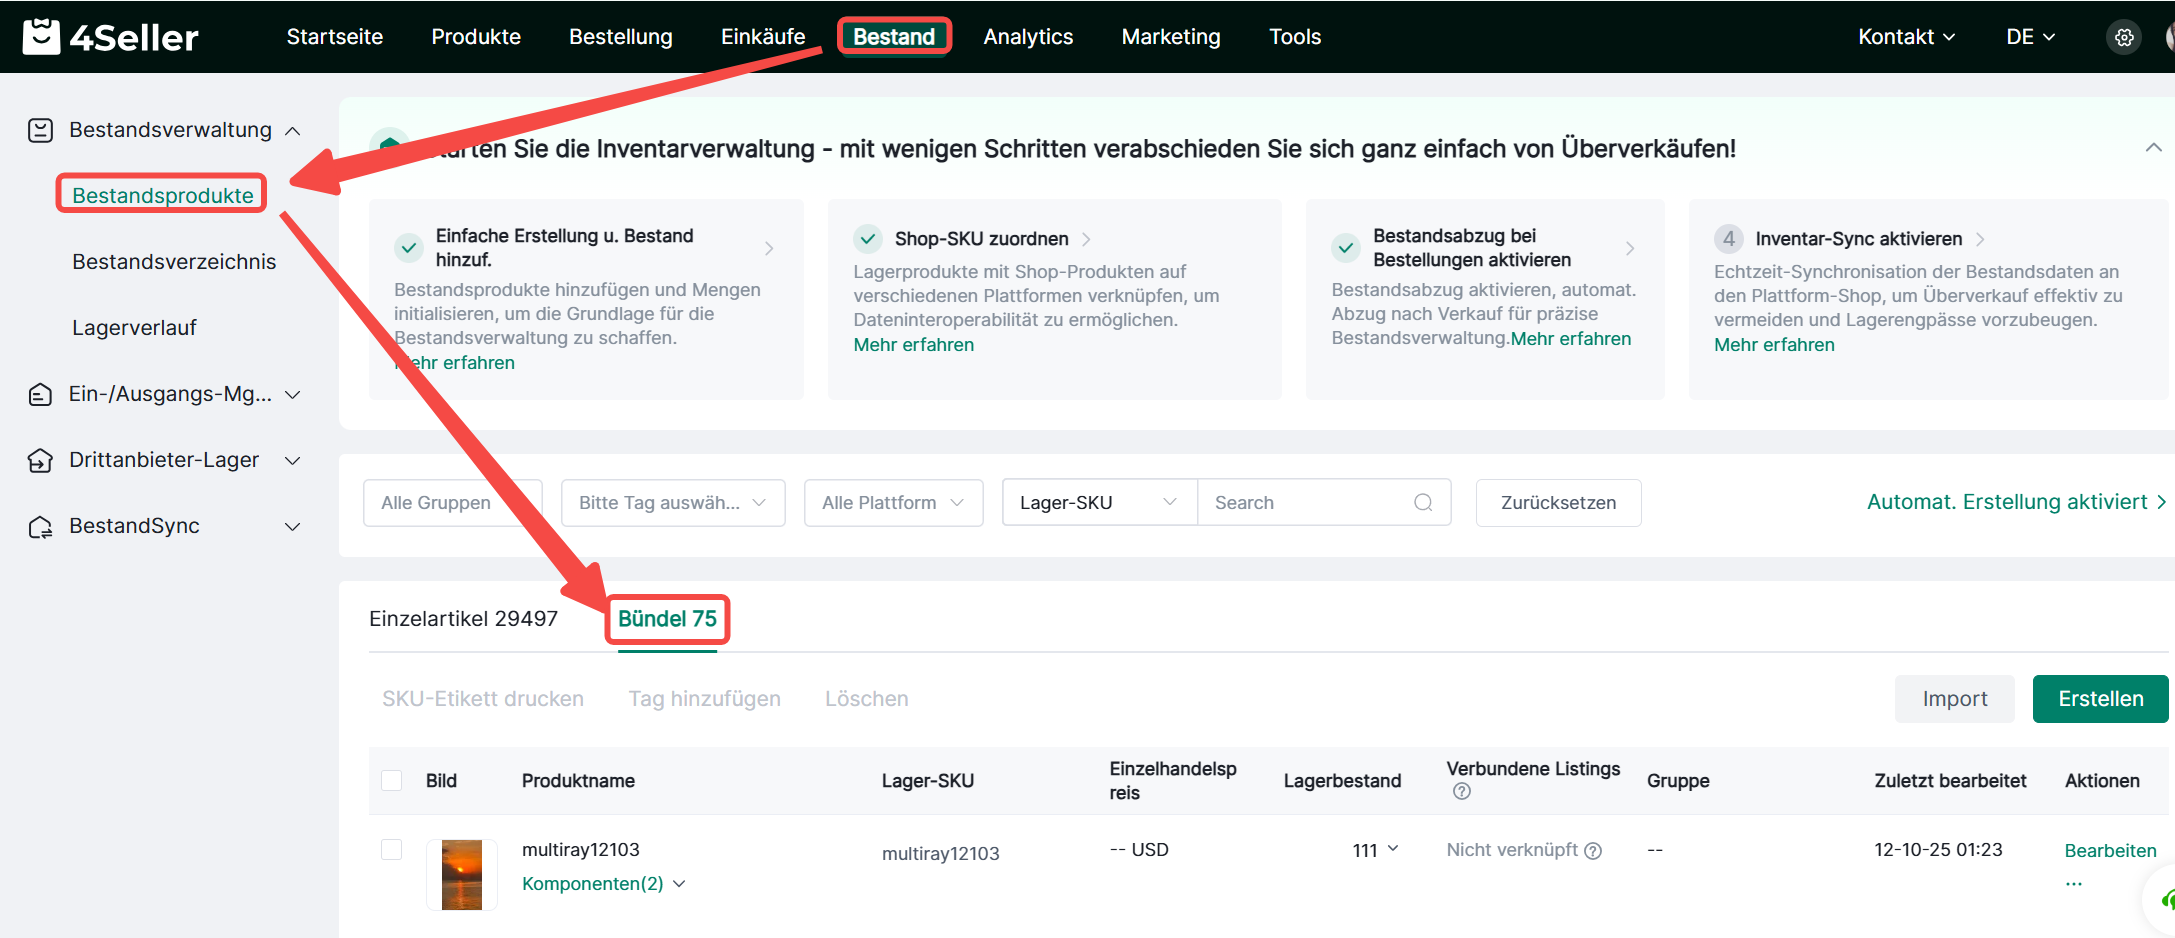Expand Komponenten(2) under multiray12103
This screenshot has height=938, width=2175.
tap(603, 884)
